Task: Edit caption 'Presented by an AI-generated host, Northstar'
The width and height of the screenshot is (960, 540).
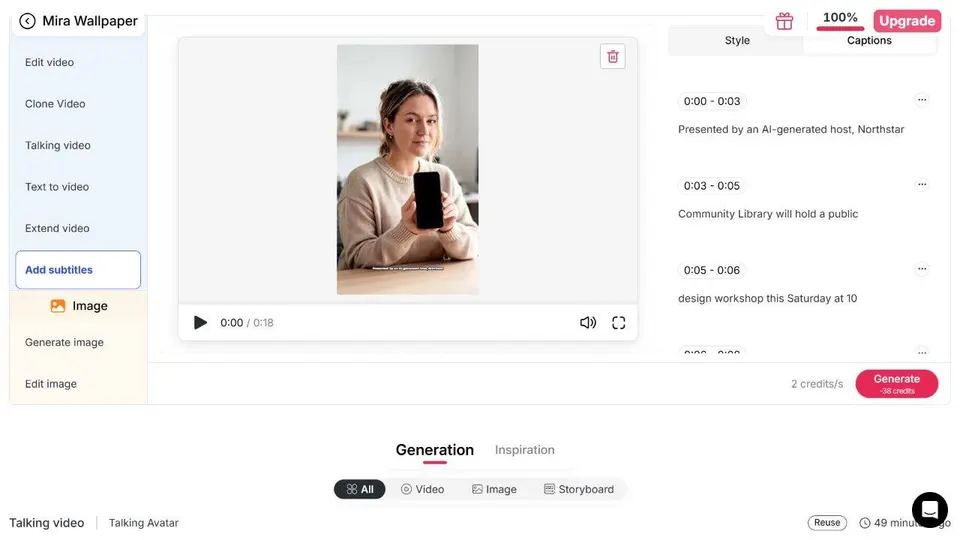Action: click(791, 129)
